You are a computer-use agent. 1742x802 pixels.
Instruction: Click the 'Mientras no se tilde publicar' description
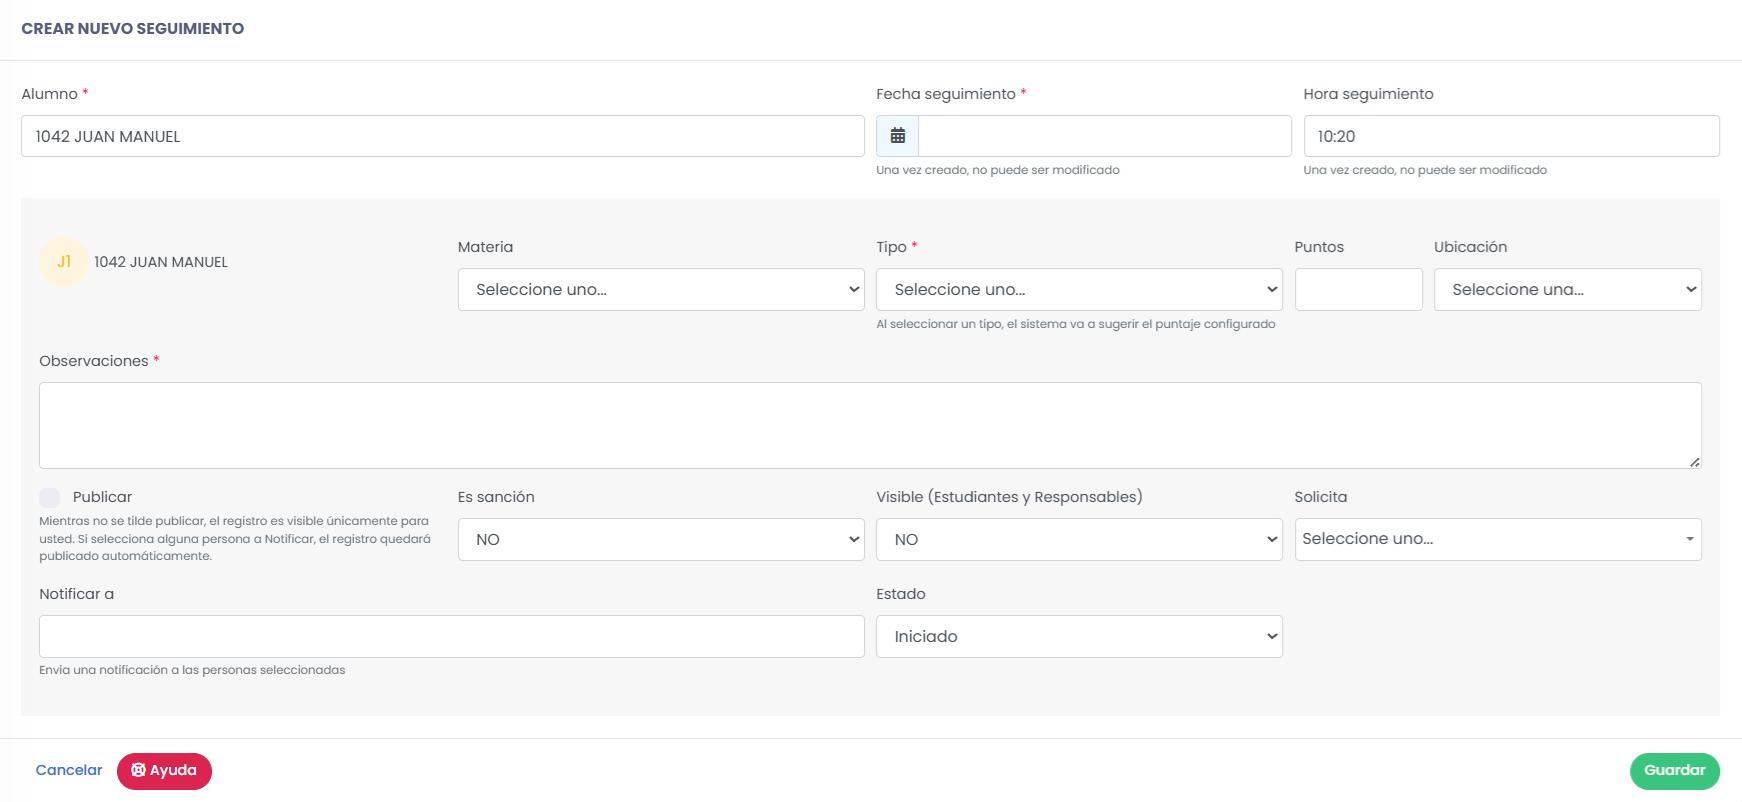coord(235,538)
